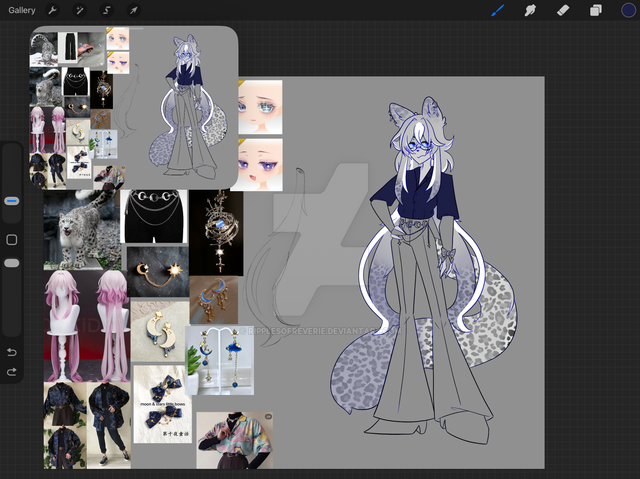The width and height of the screenshot is (640, 479).
Task: Tap the snow leopard reference photo
Action: [x=80, y=230]
